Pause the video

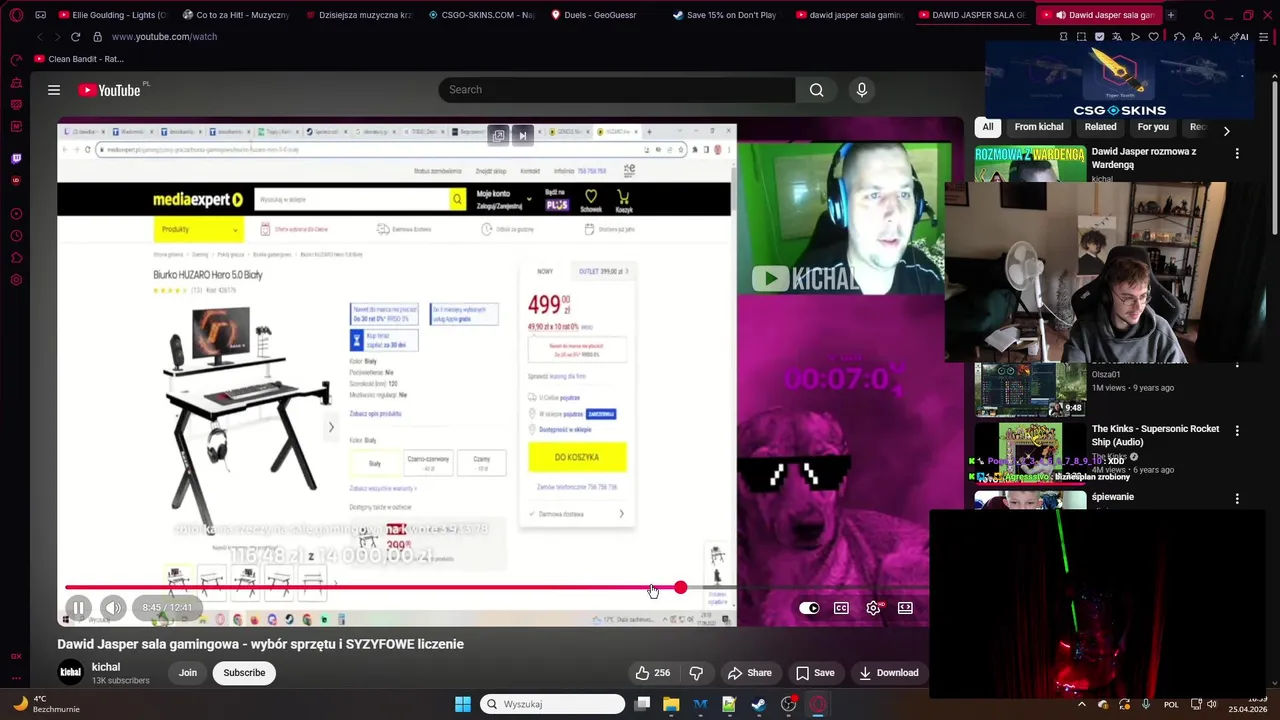pos(78,608)
